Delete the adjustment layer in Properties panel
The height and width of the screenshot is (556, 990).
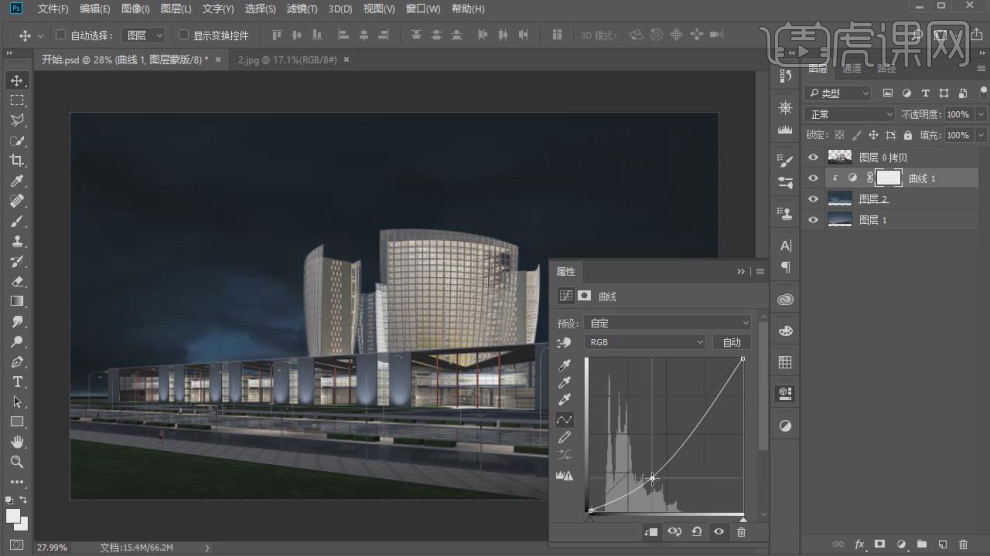coord(741,532)
